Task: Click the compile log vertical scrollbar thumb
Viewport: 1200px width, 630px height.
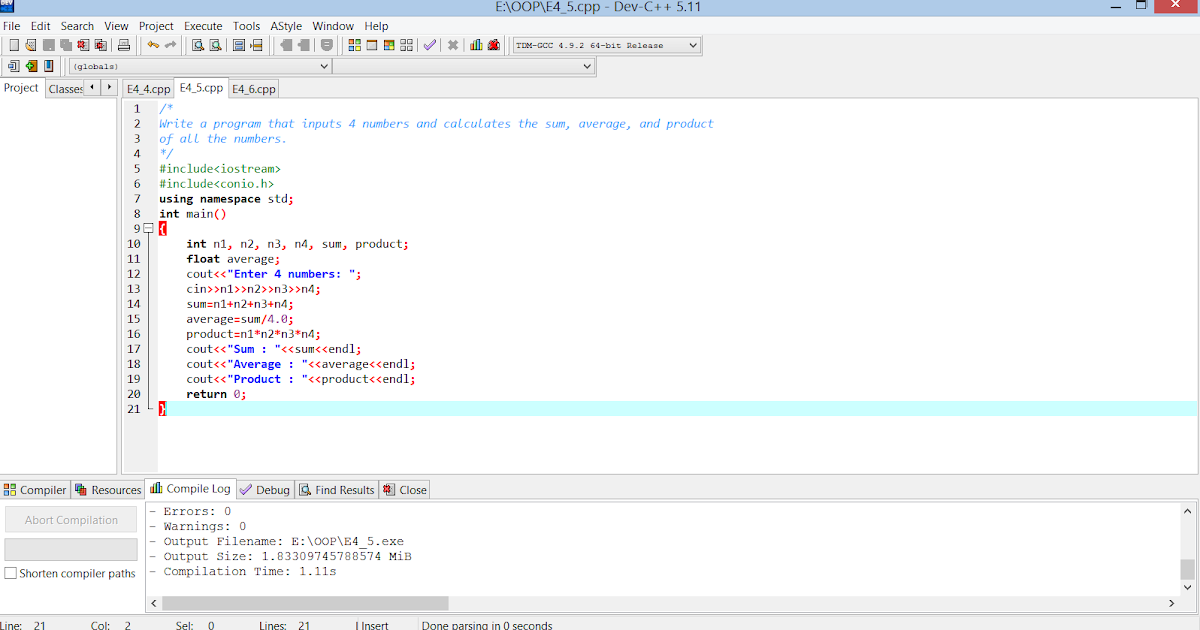Action: click(x=1187, y=569)
